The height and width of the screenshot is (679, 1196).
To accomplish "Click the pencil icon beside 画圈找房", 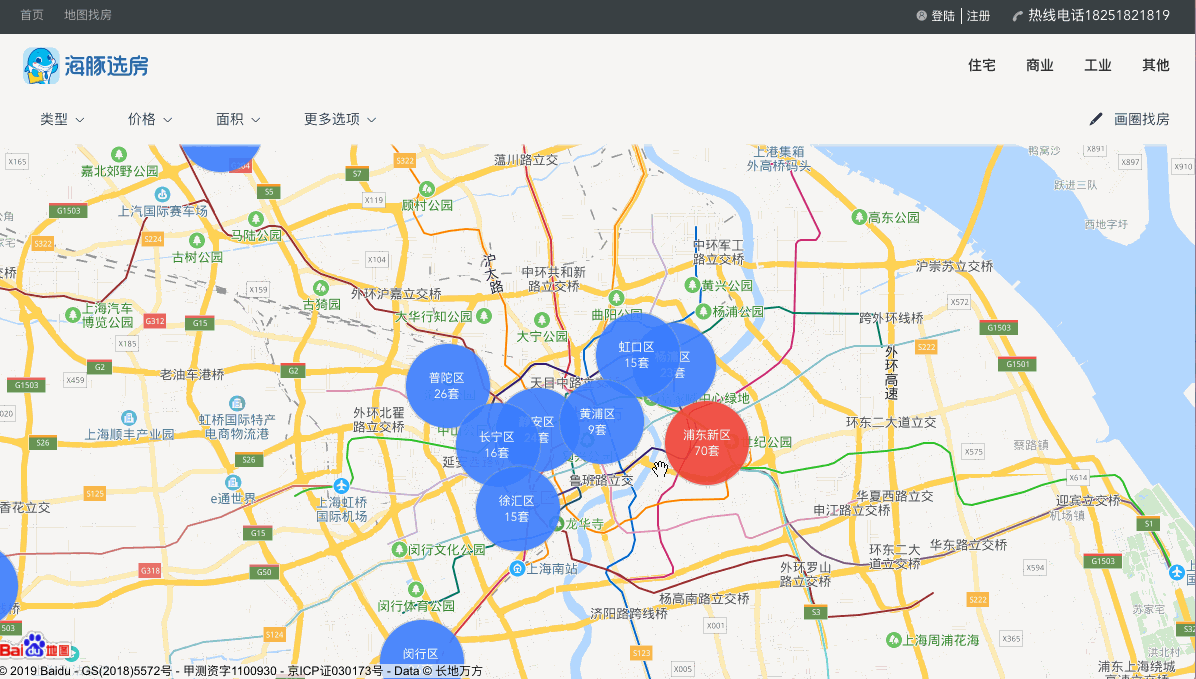I will coord(1096,119).
